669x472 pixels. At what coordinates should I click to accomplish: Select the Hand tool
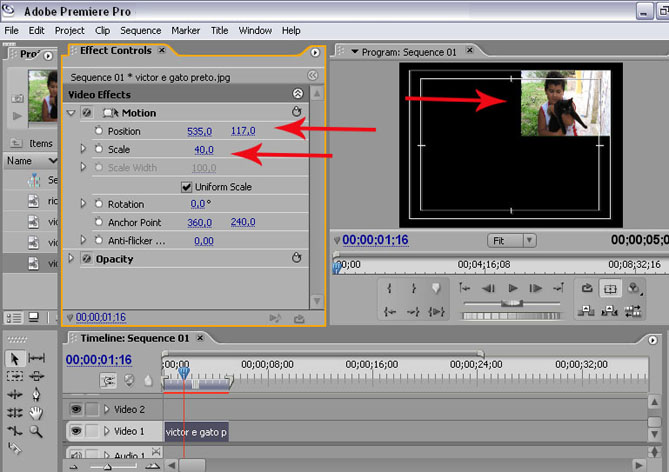point(37,412)
